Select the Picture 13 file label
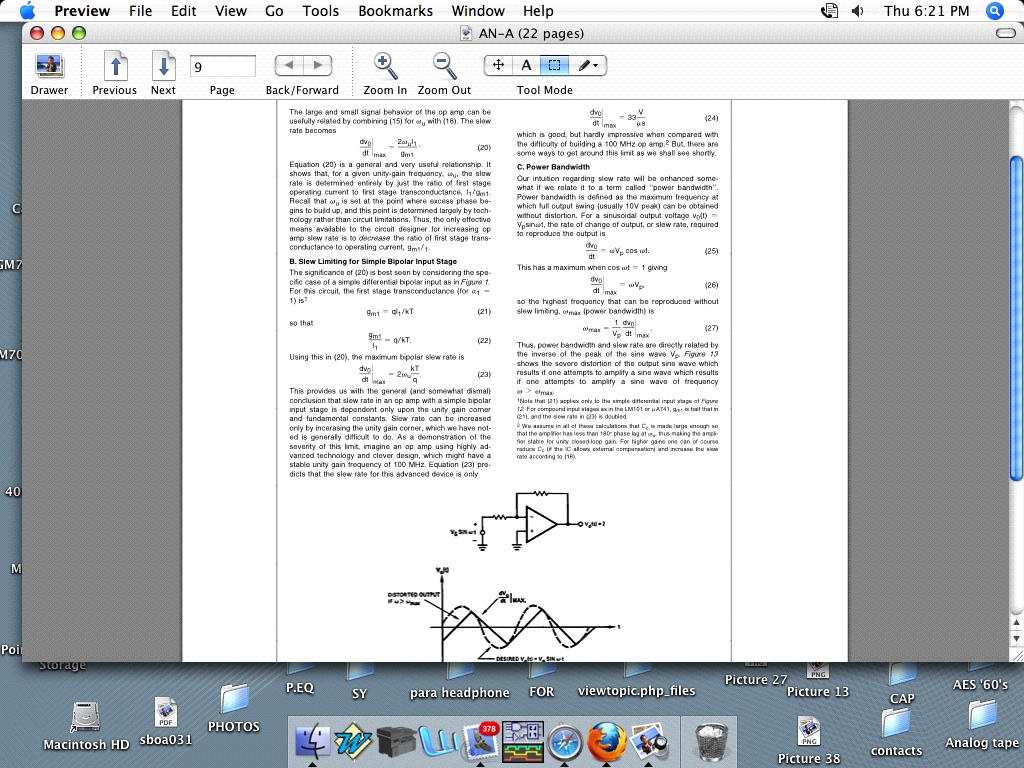Image resolution: width=1024 pixels, height=768 pixels. click(818, 691)
